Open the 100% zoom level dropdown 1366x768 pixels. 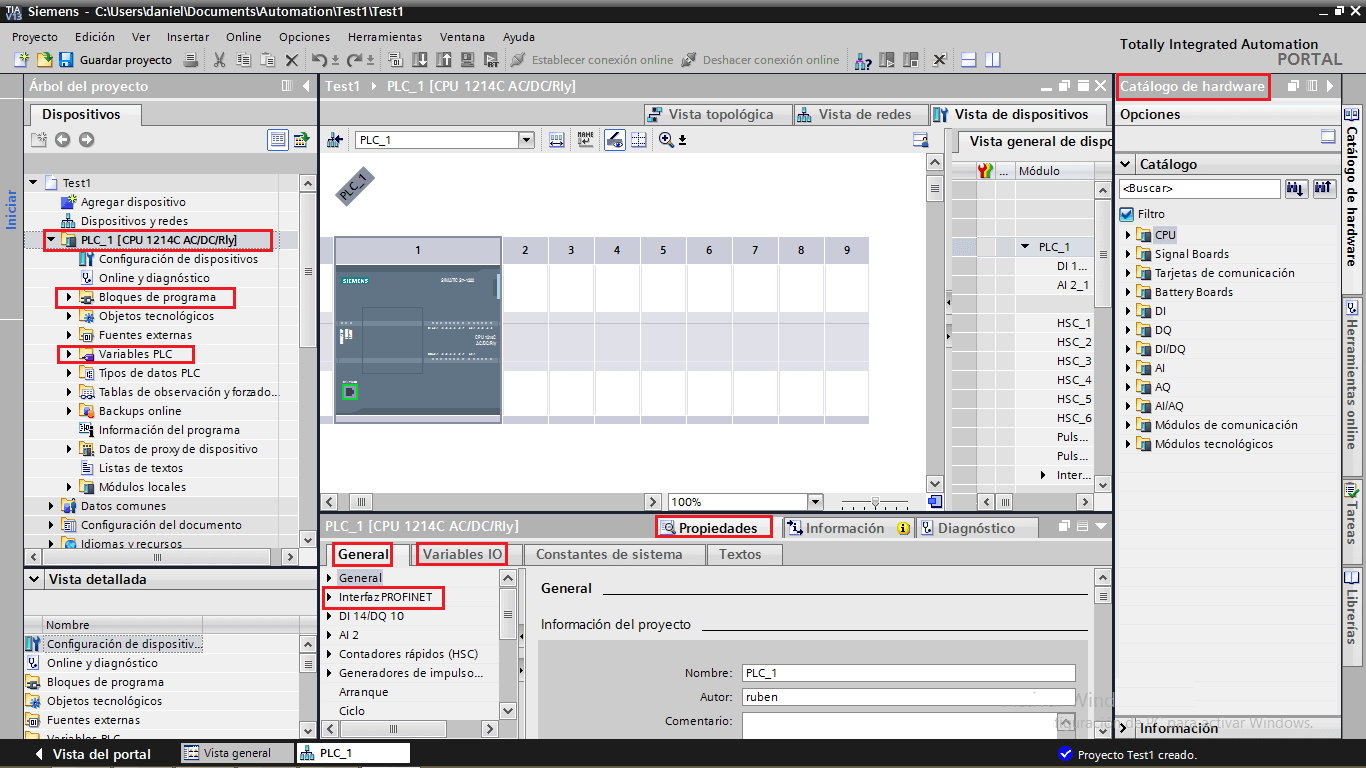coord(815,502)
